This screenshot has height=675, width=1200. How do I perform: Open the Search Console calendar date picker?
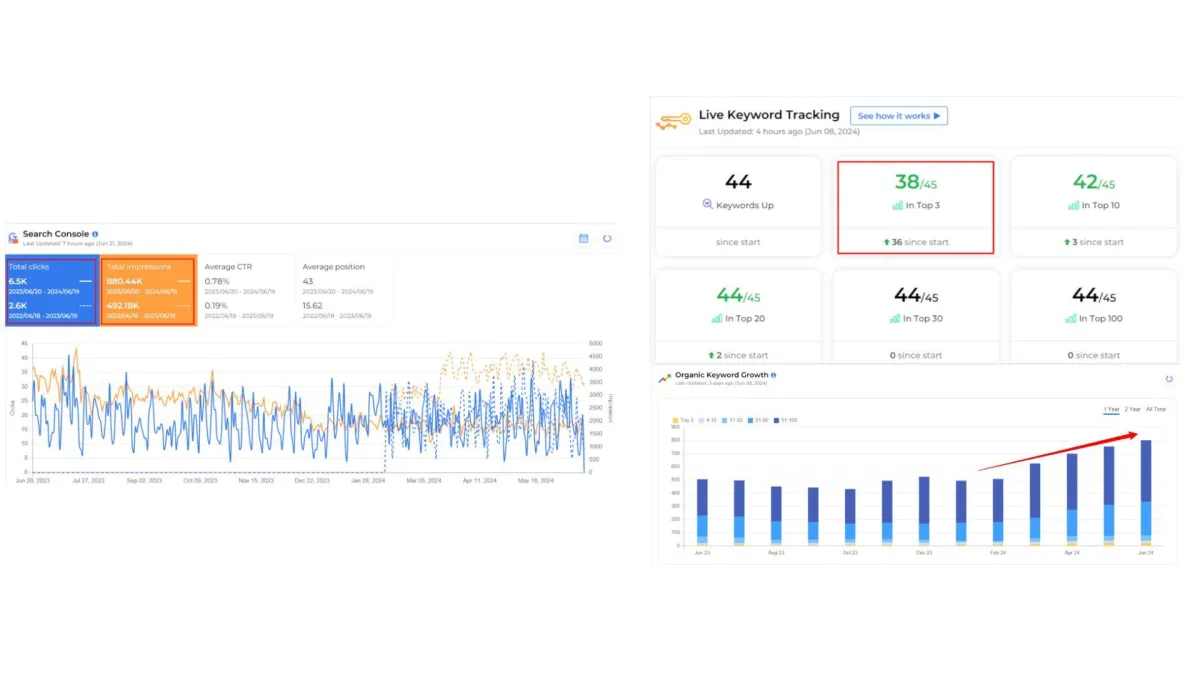[x=584, y=238]
